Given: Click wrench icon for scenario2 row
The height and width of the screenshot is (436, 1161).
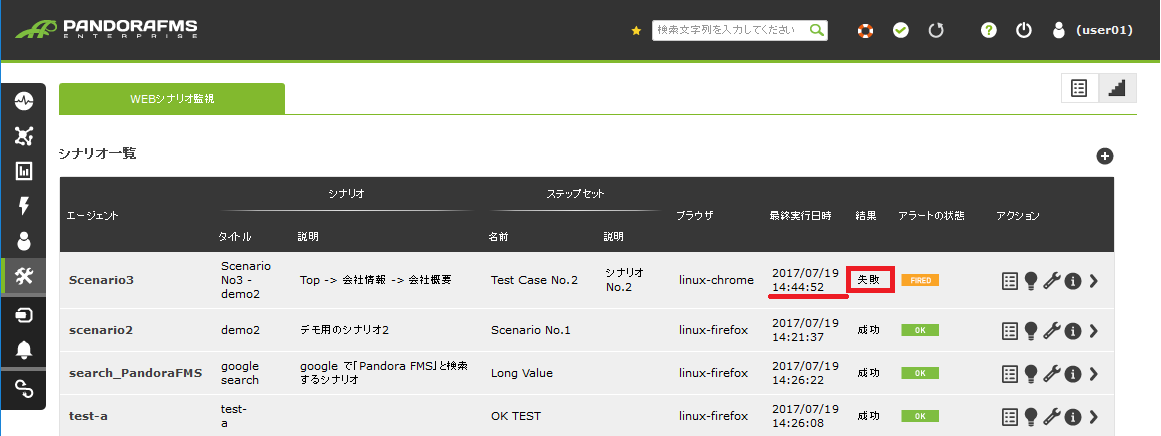Looking at the screenshot, I should tap(1051, 331).
